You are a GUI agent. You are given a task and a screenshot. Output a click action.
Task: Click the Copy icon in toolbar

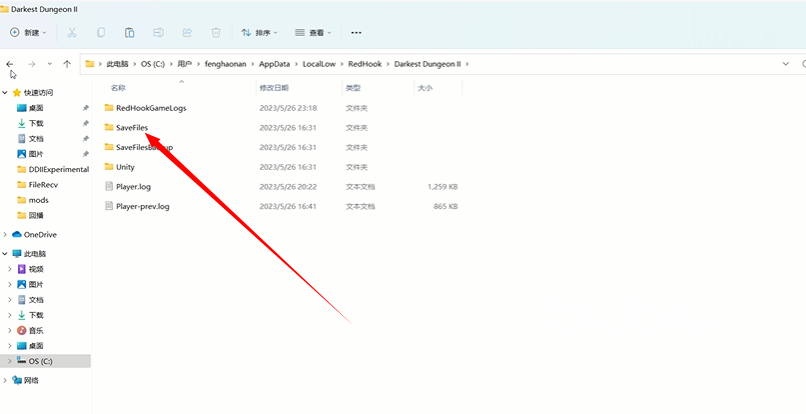pos(101,33)
